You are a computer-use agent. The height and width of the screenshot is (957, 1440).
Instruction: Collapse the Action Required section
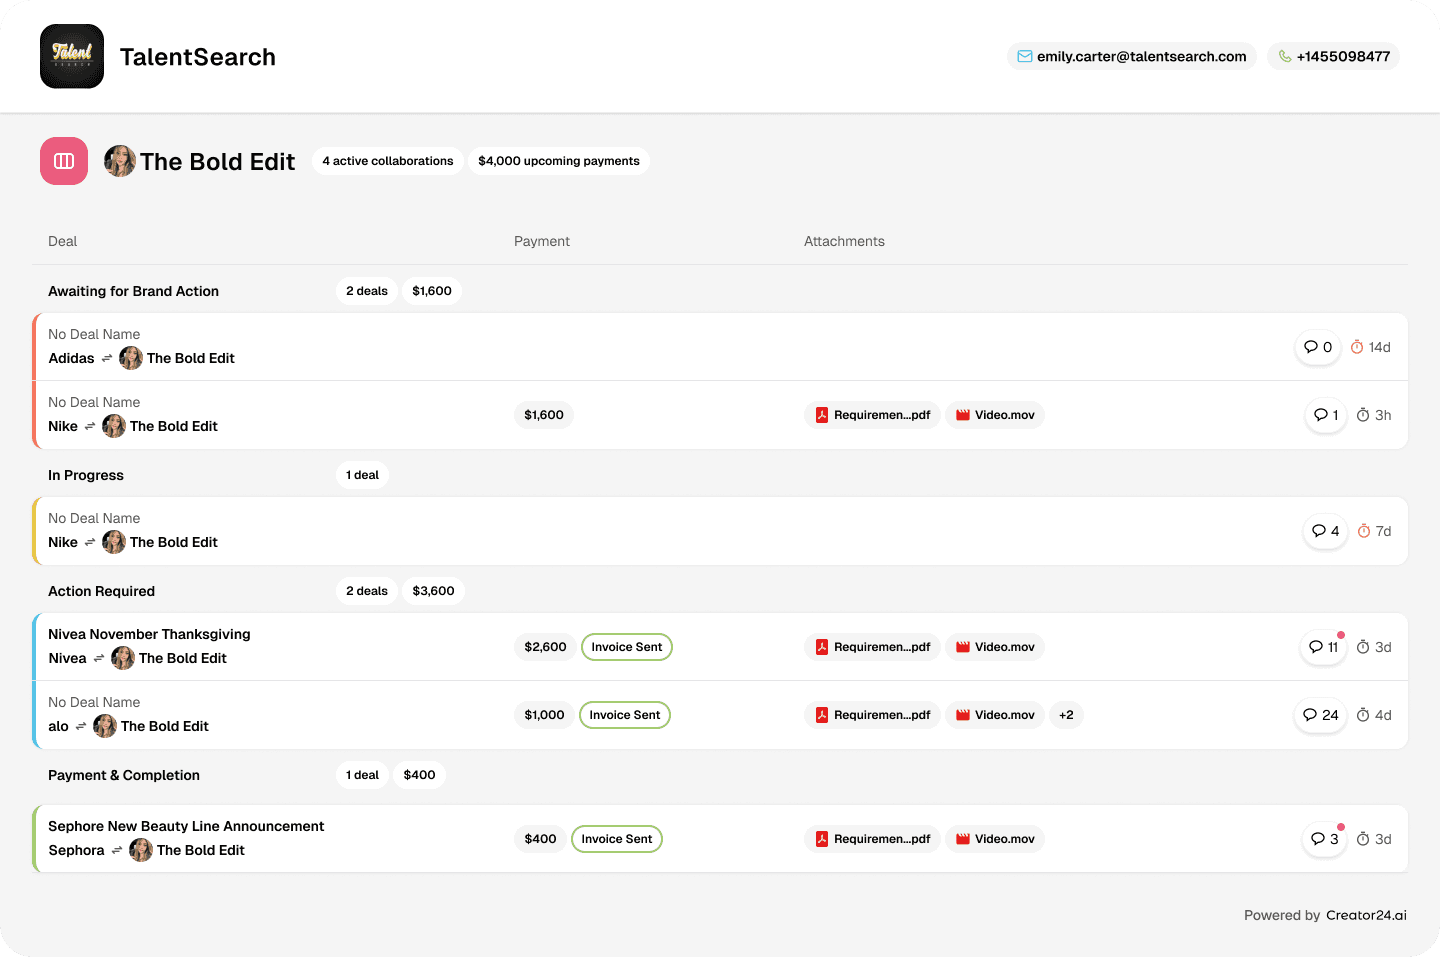[x=102, y=591]
